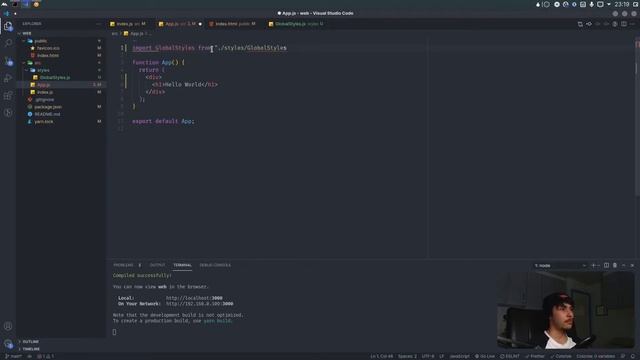Click the split terminal icon
Screen dimensions: 640x360
[606, 265]
